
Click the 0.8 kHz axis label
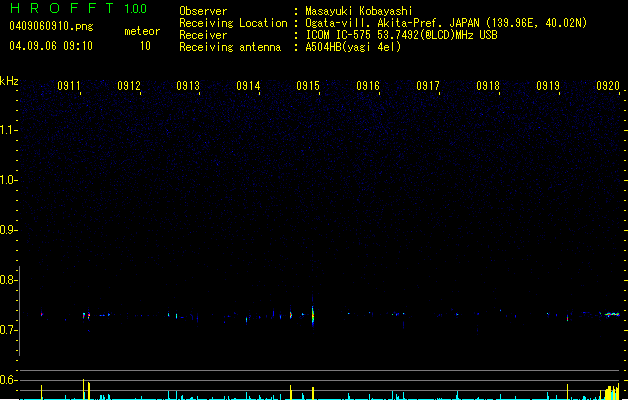point(8,280)
